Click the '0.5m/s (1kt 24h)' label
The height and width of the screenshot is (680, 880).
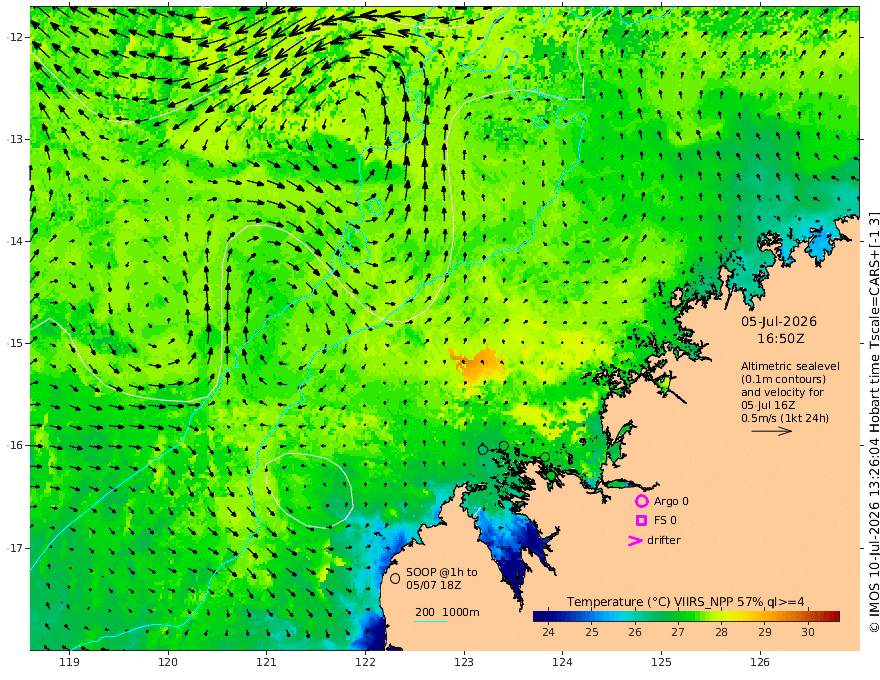785,418
